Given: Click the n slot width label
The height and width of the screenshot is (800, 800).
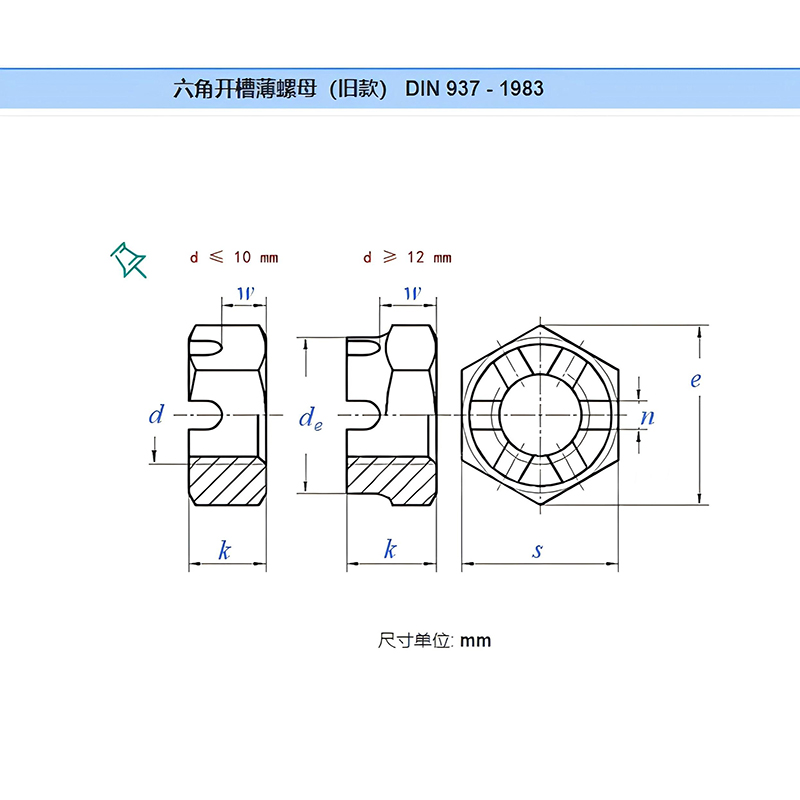Looking at the screenshot, I should pyautogui.click(x=647, y=417).
